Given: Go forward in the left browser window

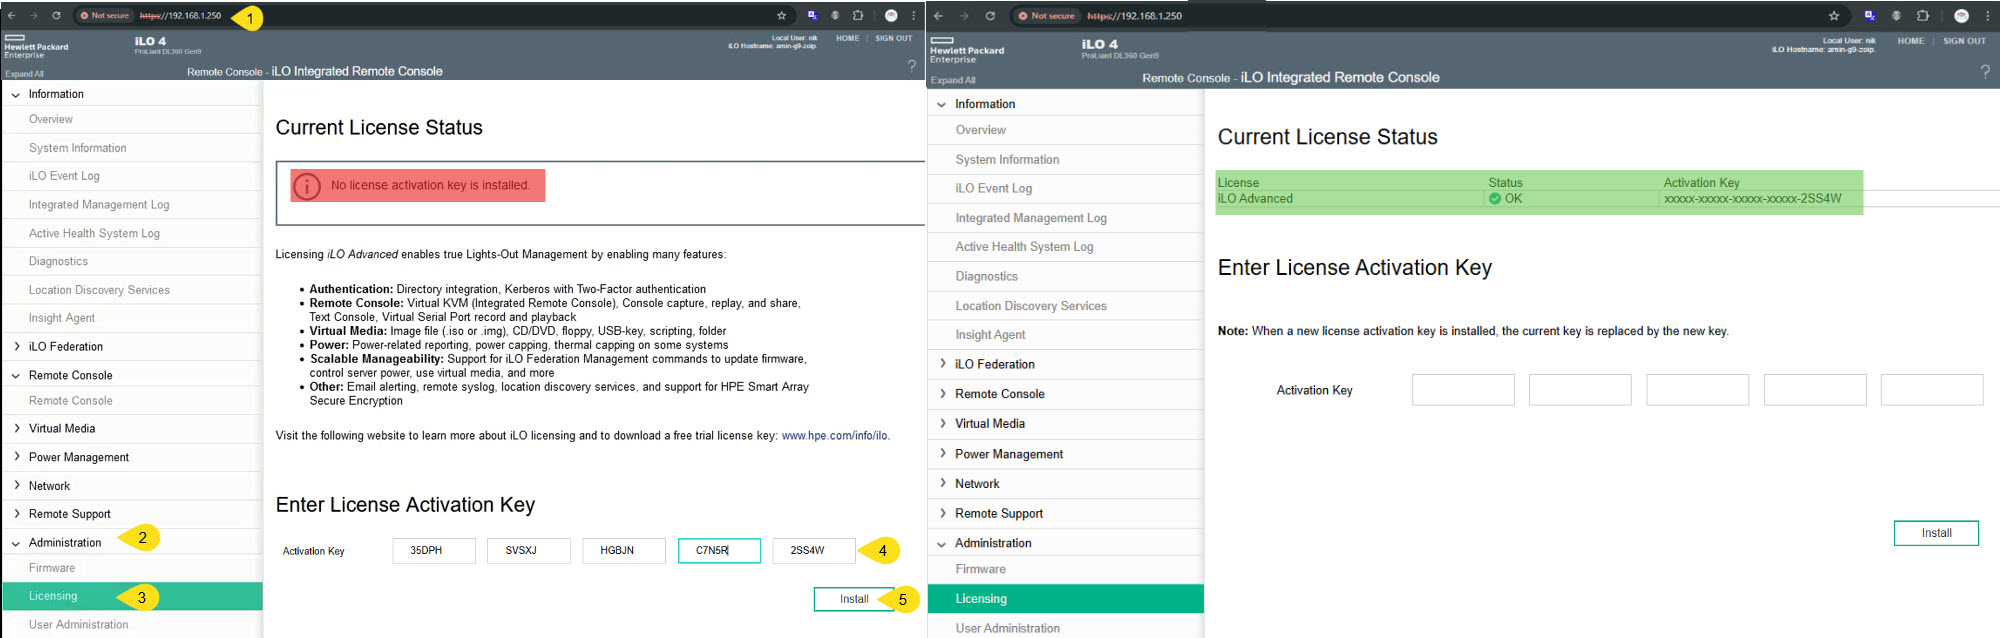Looking at the screenshot, I should (34, 16).
